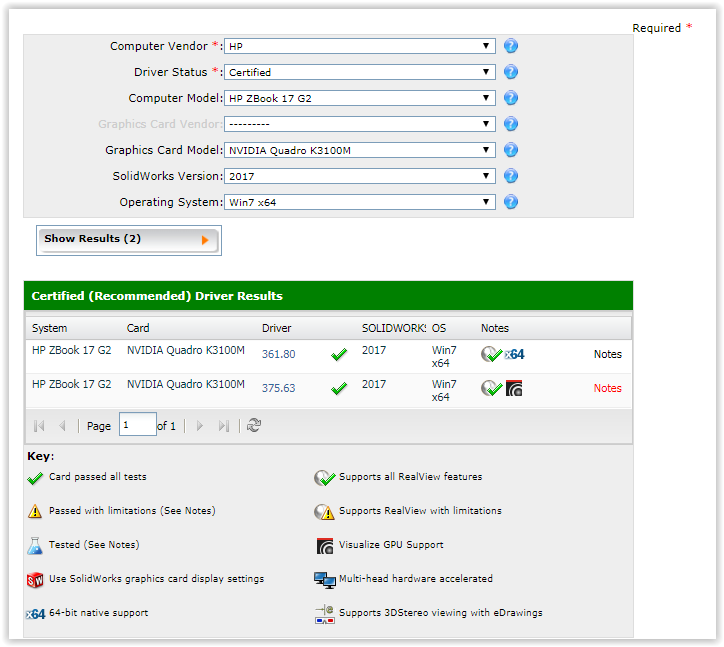Click Key RealView with limitations icon
The image size is (724, 647).
[x=325, y=512]
